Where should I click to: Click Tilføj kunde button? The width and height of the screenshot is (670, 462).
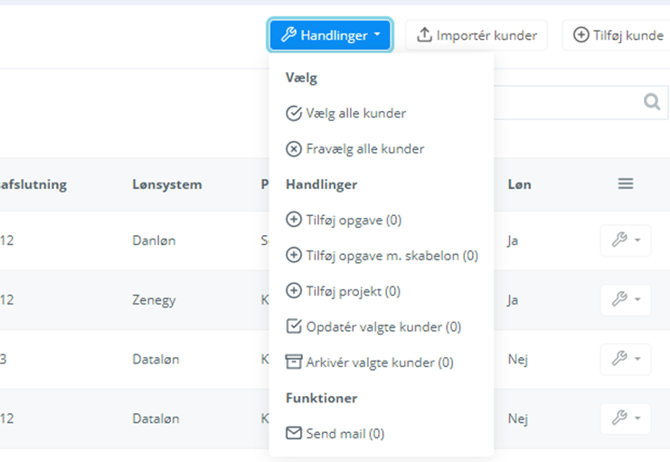point(617,35)
